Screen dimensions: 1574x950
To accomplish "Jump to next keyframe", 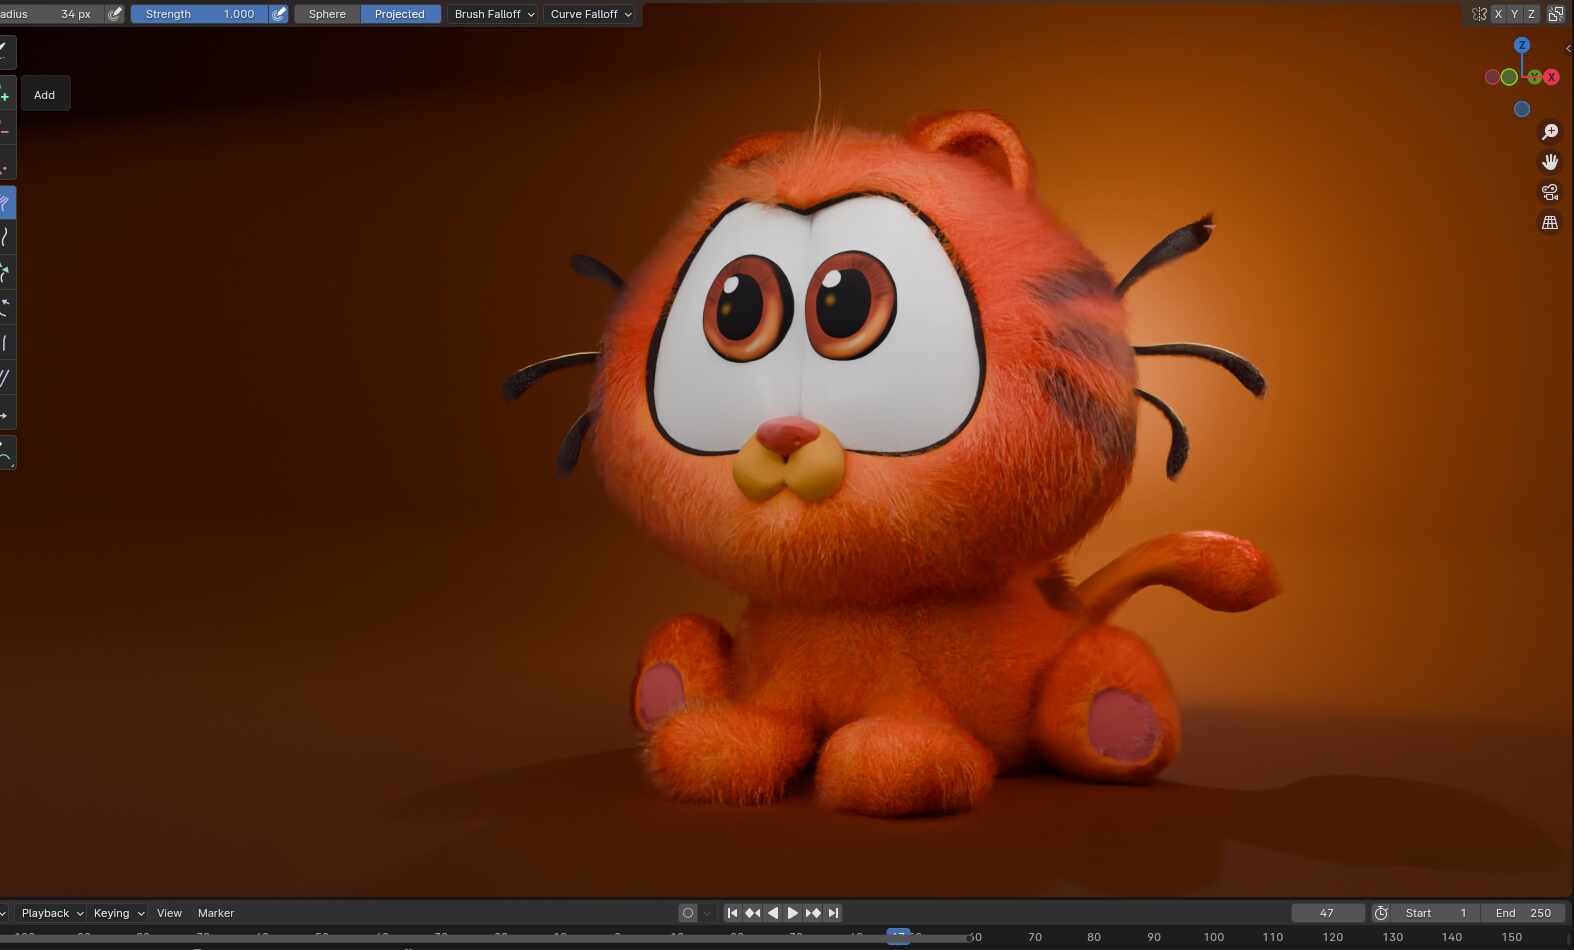I will pos(813,913).
